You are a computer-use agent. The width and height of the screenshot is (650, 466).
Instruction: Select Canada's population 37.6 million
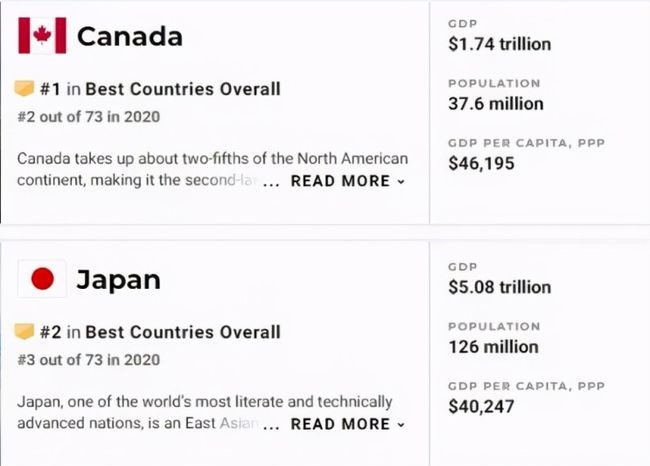[496, 104]
